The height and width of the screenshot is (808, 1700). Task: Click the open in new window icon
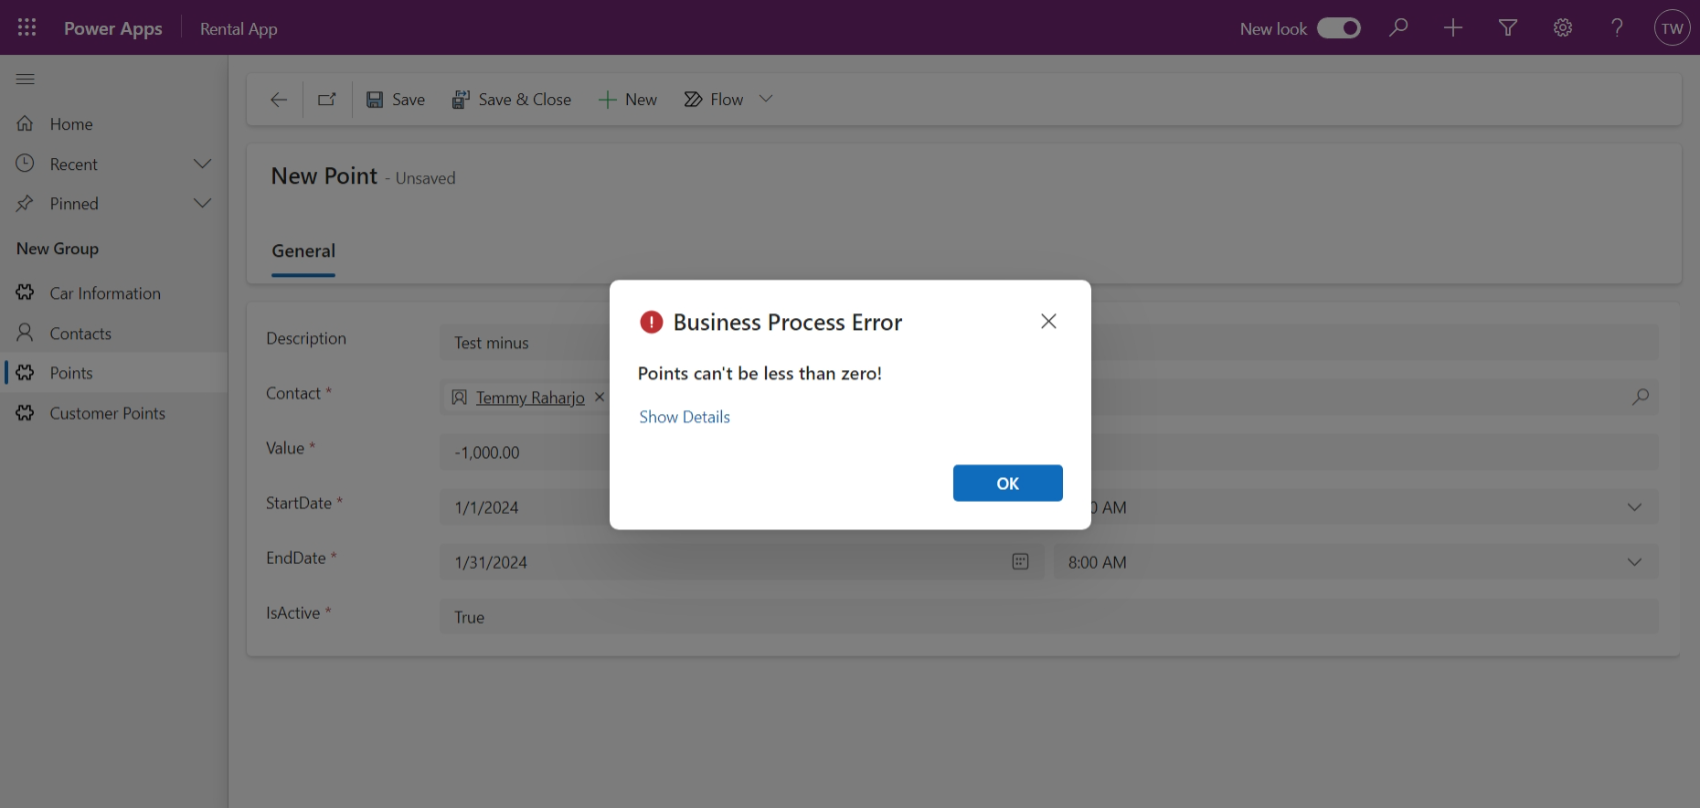(x=327, y=100)
